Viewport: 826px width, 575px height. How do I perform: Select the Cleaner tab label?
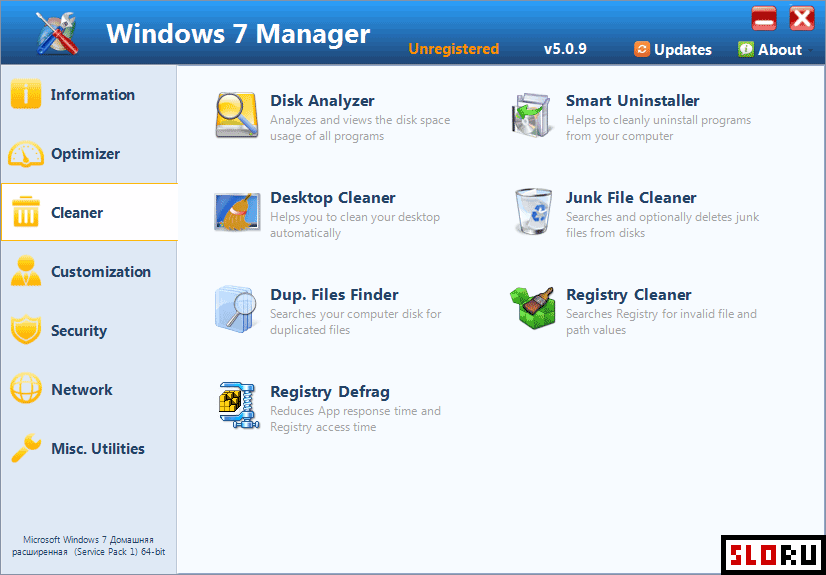pos(77,213)
